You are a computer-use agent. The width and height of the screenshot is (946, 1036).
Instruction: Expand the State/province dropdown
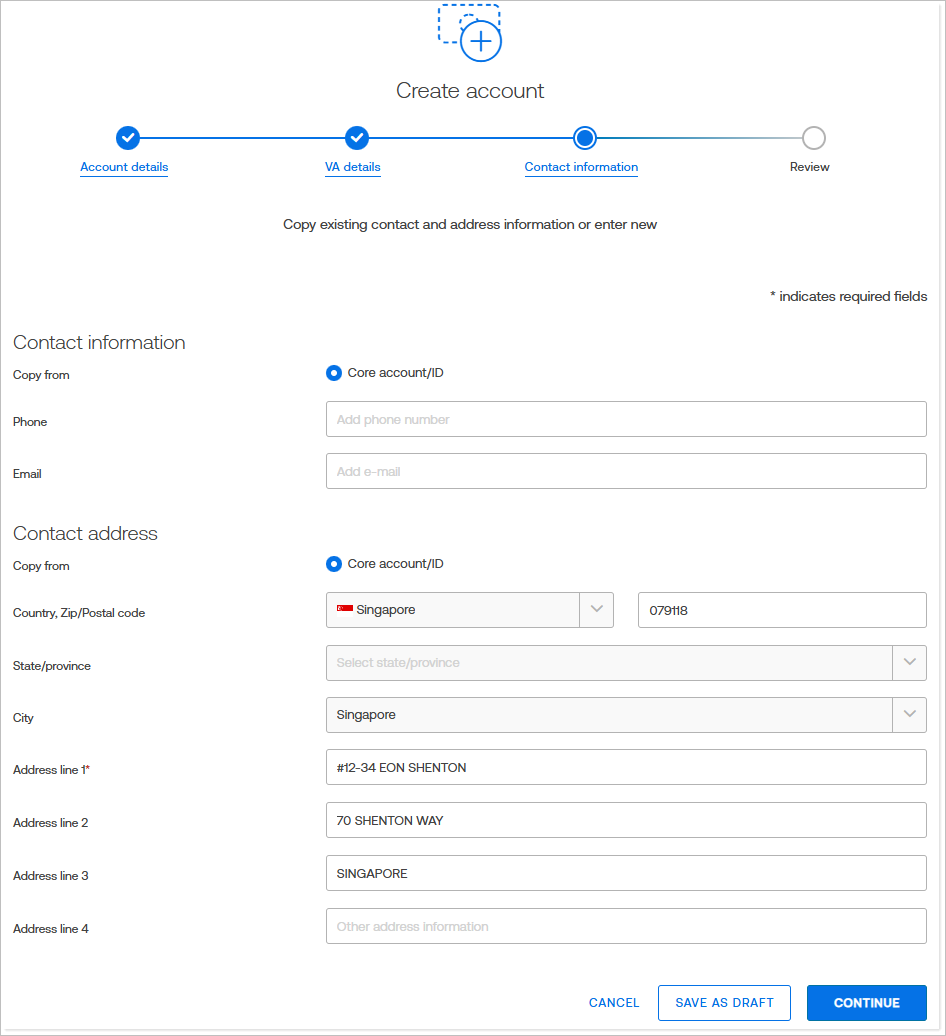point(910,662)
